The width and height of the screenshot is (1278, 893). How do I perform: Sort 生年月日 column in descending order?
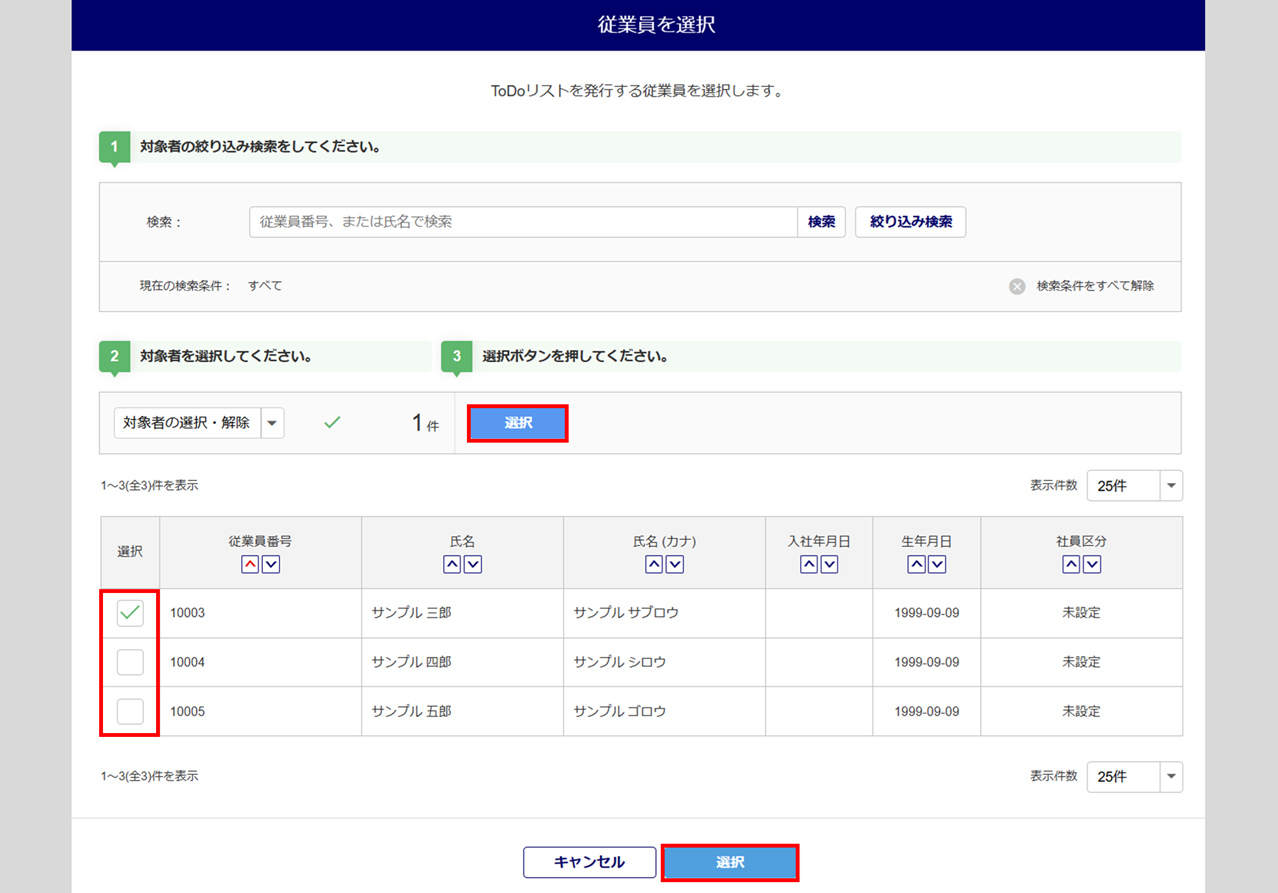pos(937,564)
